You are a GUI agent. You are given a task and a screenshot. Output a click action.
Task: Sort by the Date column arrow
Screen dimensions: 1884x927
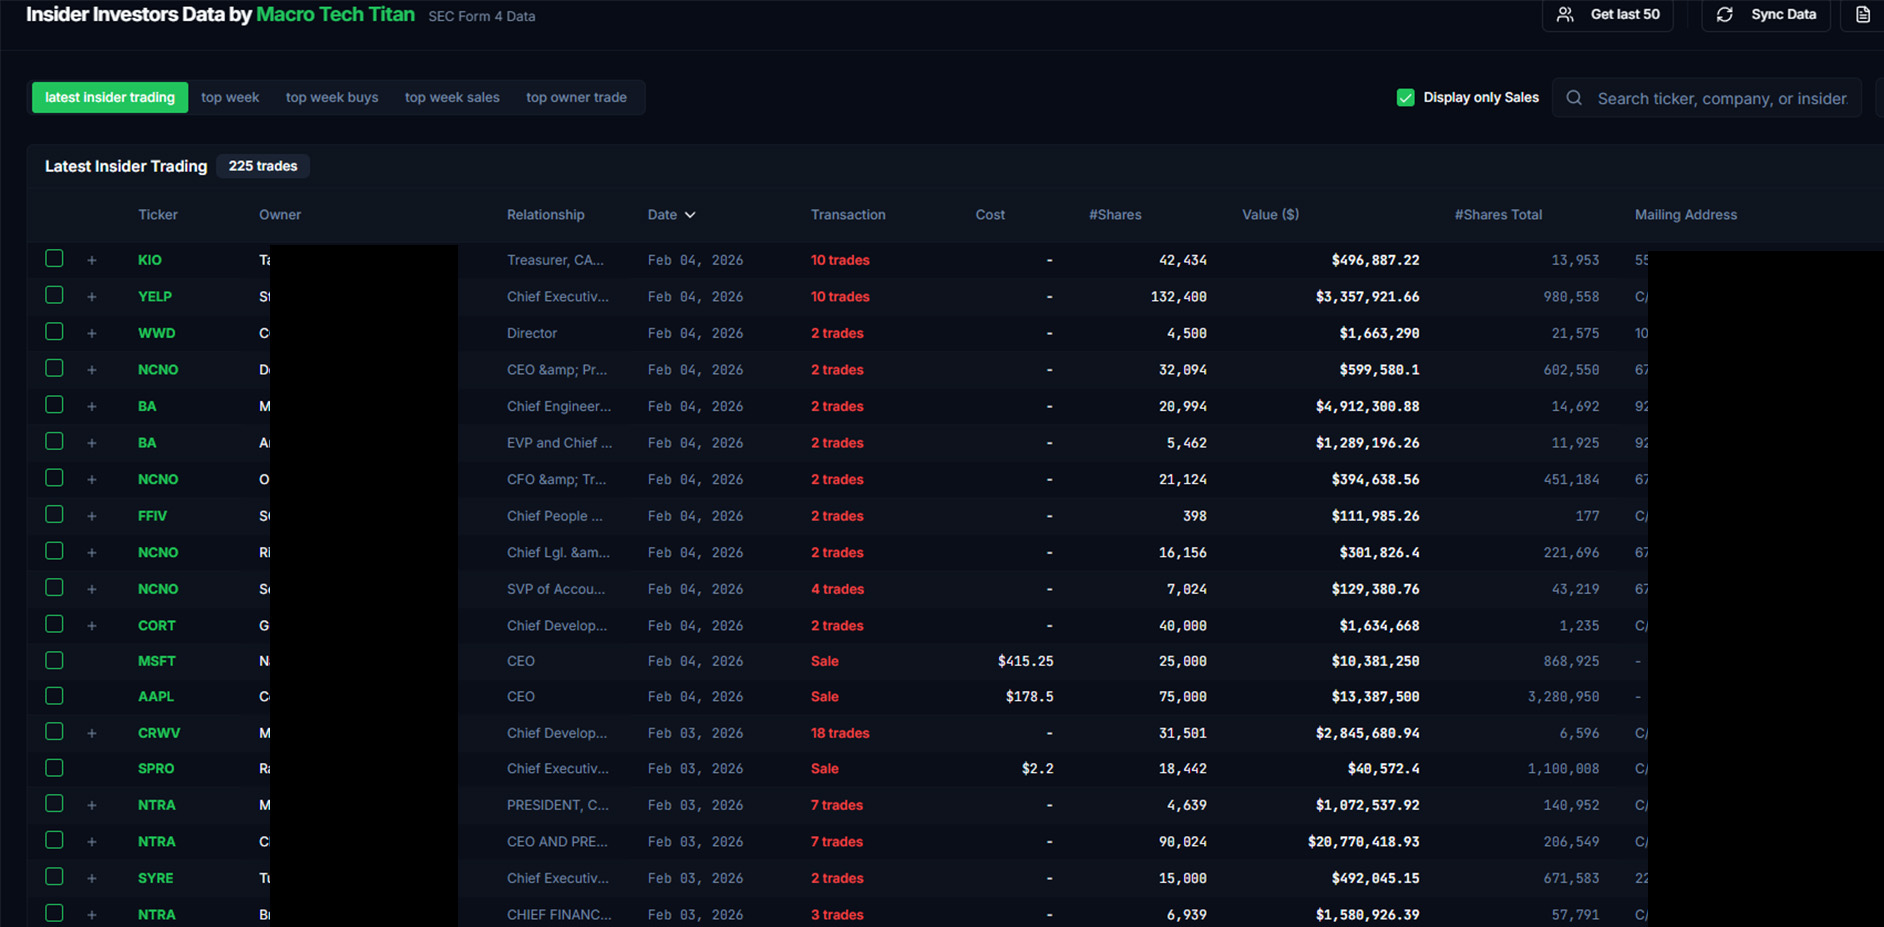[x=690, y=215]
